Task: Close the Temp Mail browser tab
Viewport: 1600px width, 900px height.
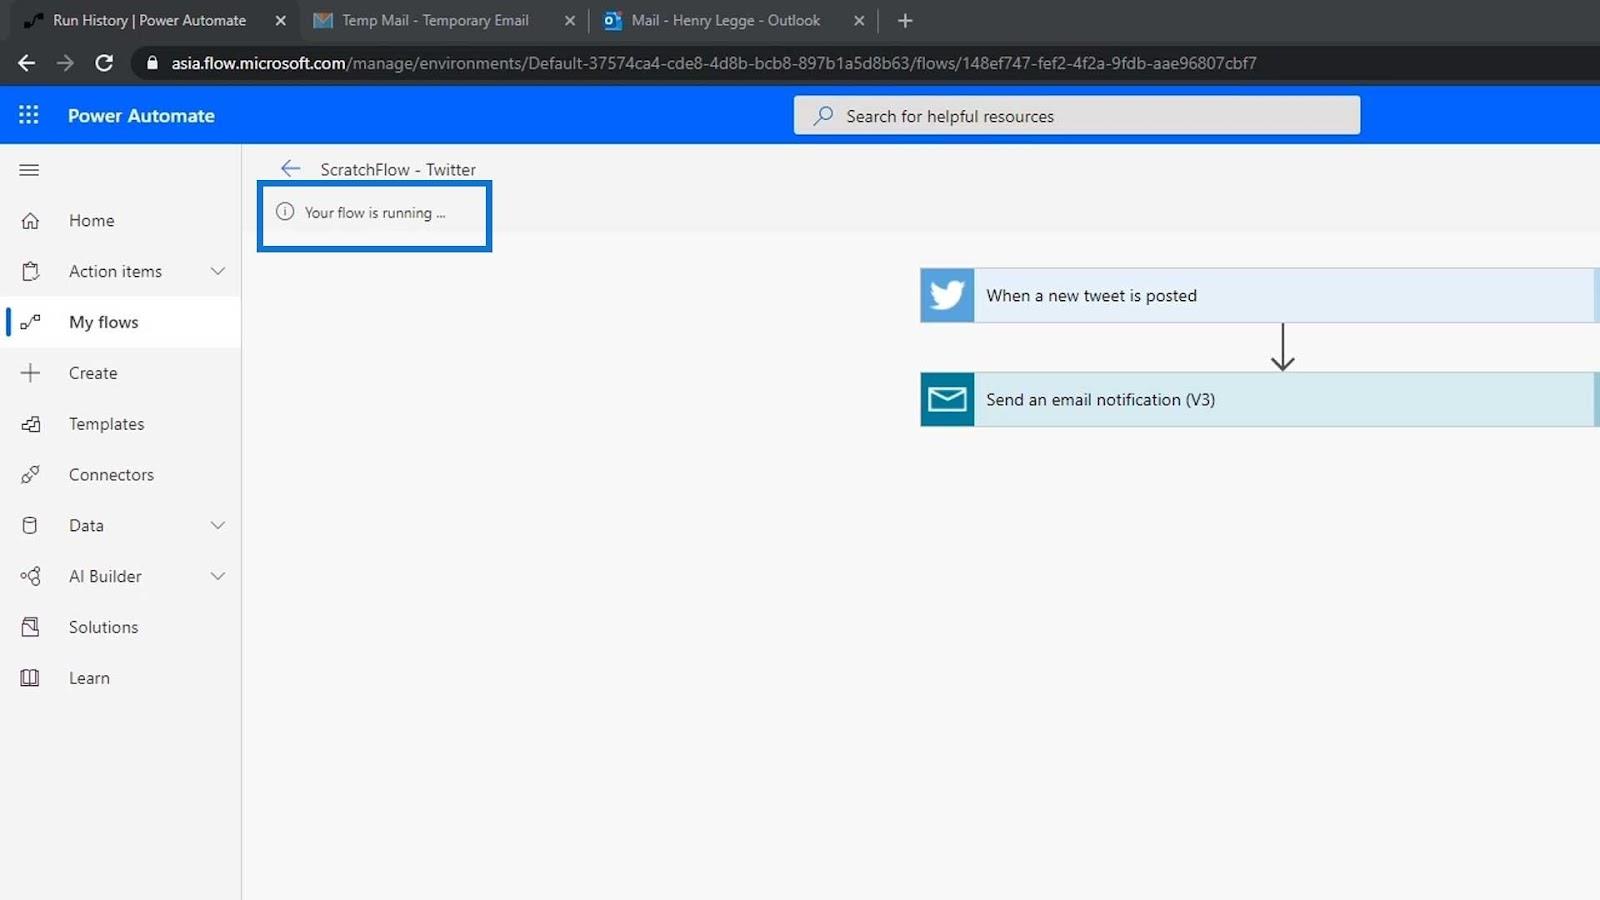Action: tap(570, 20)
